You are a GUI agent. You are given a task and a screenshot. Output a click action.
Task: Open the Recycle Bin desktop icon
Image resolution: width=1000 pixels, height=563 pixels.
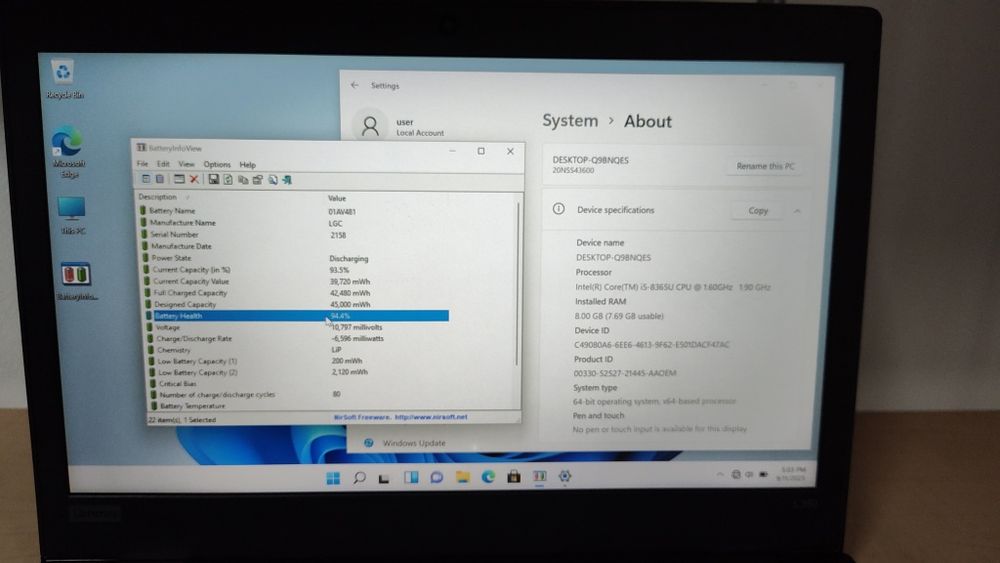pyautogui.click(x=64, y=80)
